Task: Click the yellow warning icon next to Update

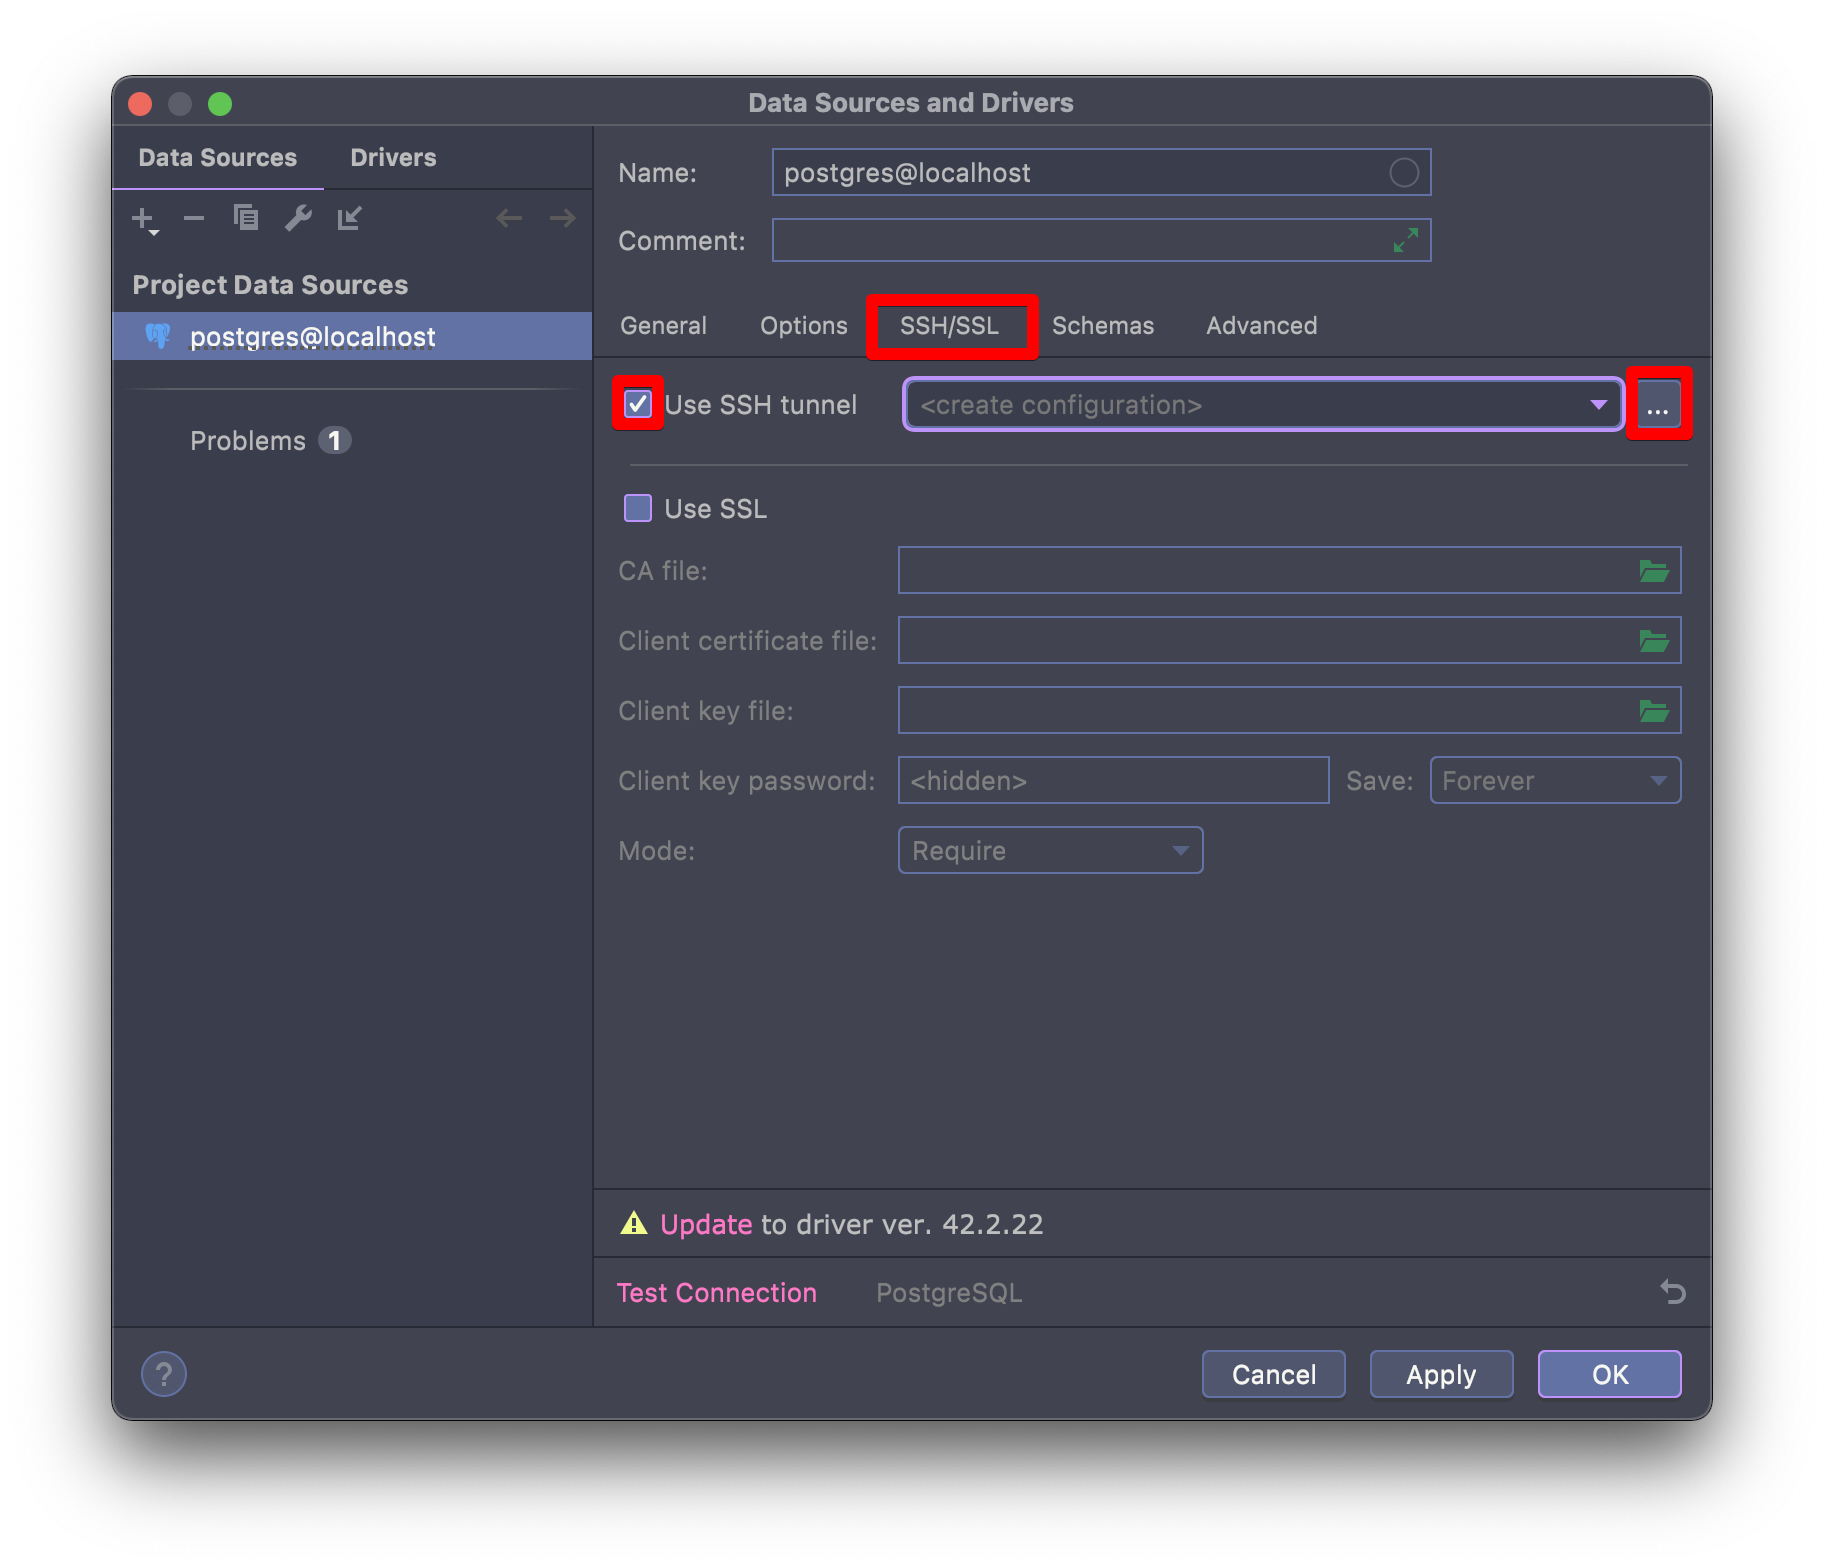Action: [634, 1223]
